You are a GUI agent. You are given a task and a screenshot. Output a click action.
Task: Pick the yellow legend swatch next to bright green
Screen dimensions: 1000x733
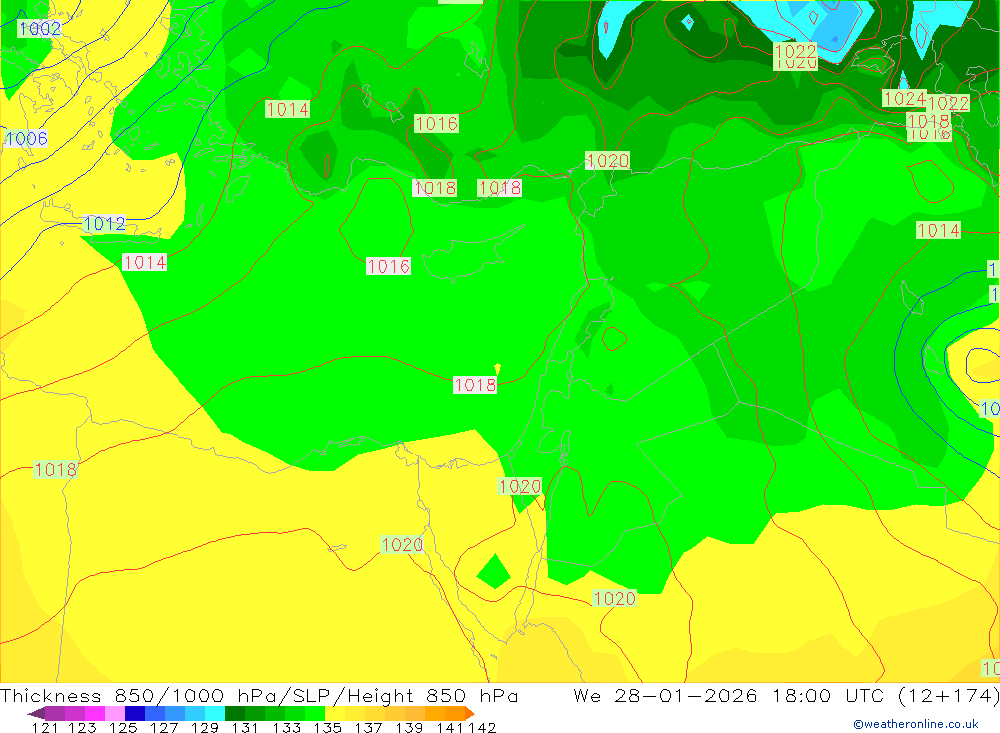pyautogui.click(x=335, y=713)
